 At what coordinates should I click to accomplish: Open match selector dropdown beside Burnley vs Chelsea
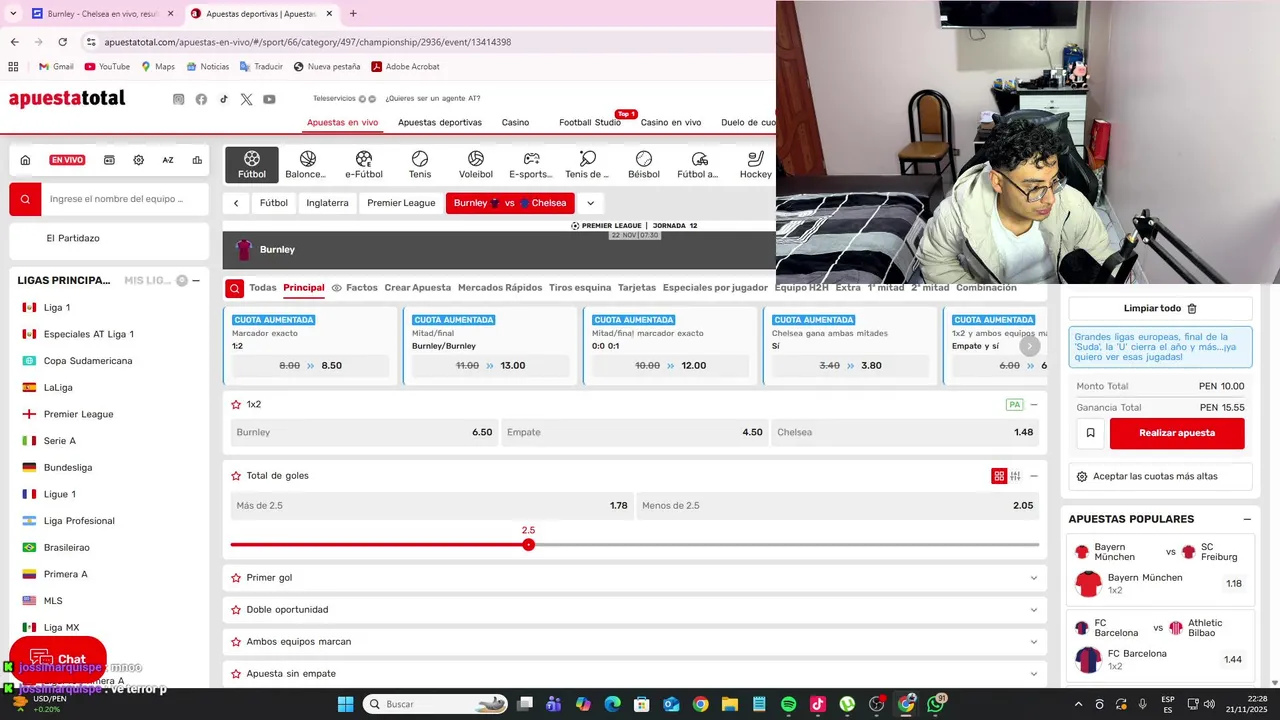[x=590, y=203]
